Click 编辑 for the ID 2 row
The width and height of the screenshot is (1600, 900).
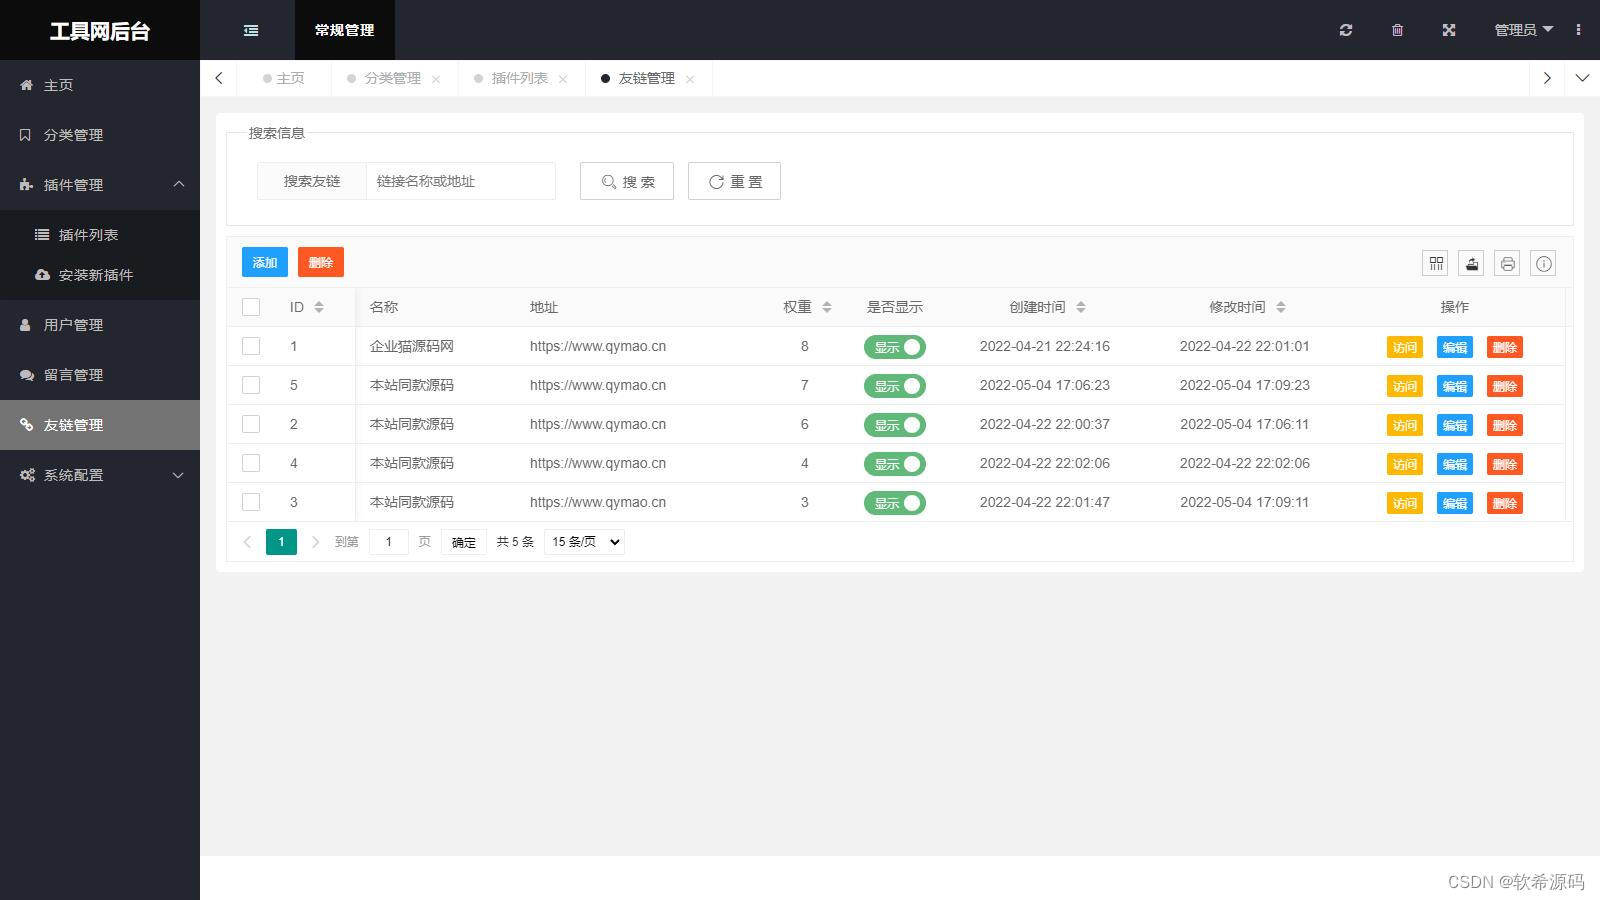coord(1455,425)
